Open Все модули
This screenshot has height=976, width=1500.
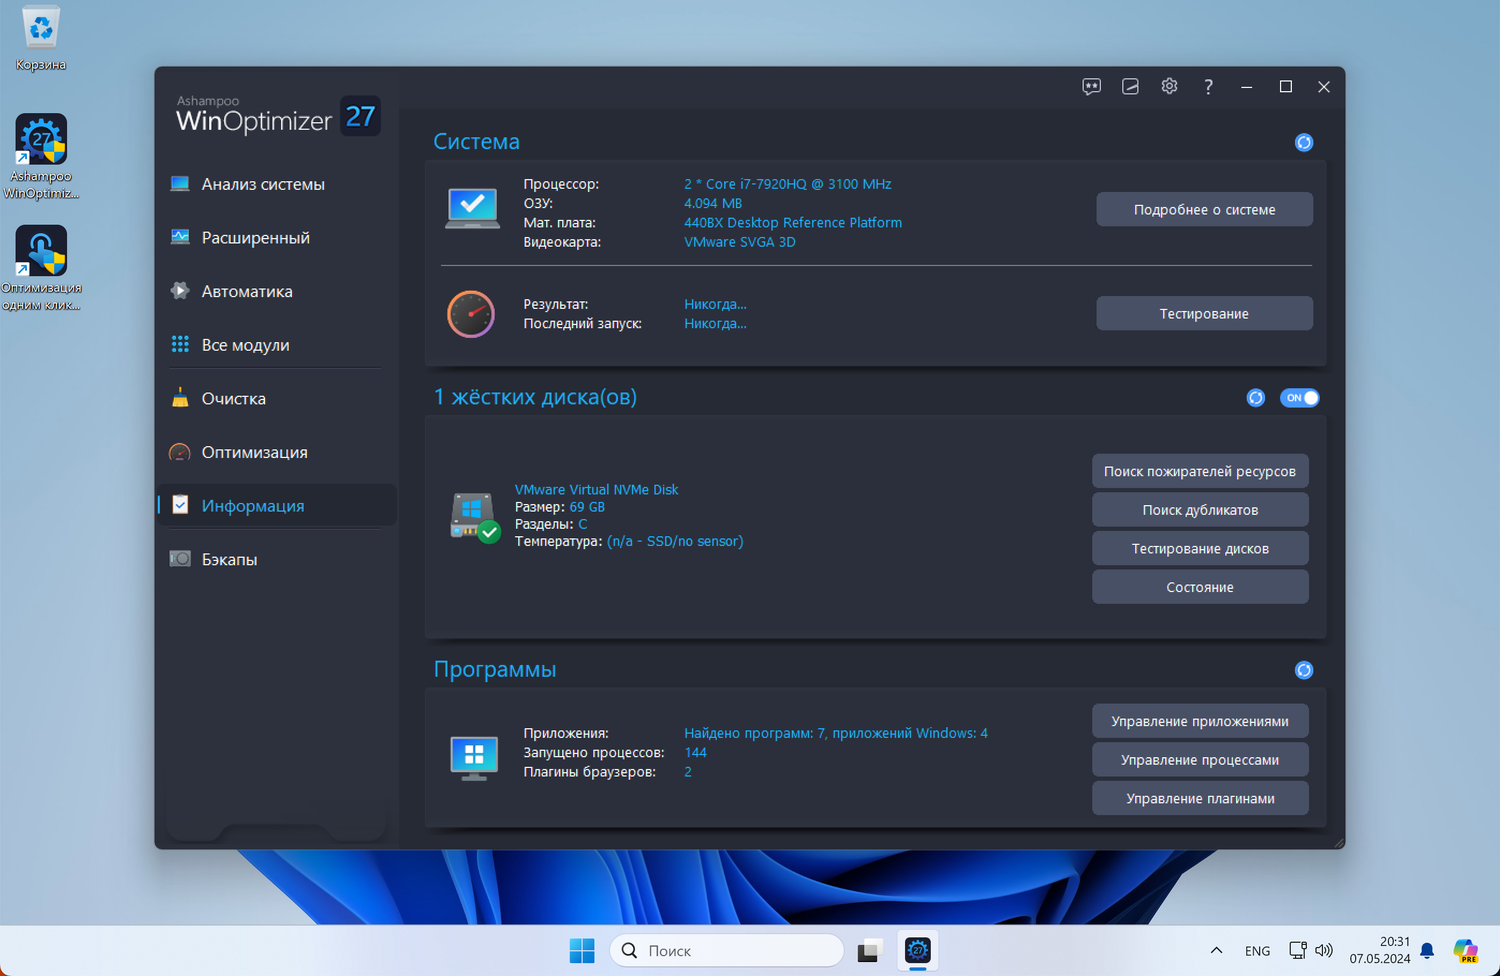[277, 345]
